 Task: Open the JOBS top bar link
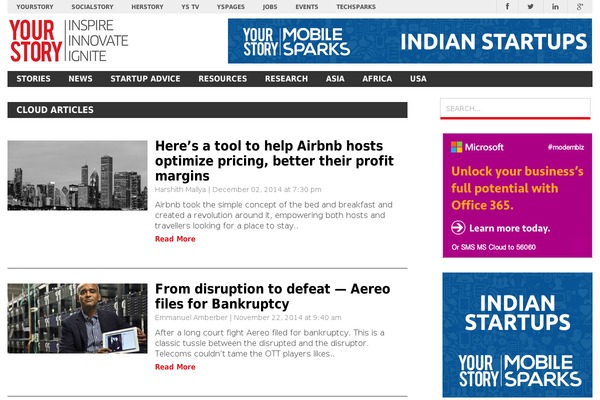270,7
